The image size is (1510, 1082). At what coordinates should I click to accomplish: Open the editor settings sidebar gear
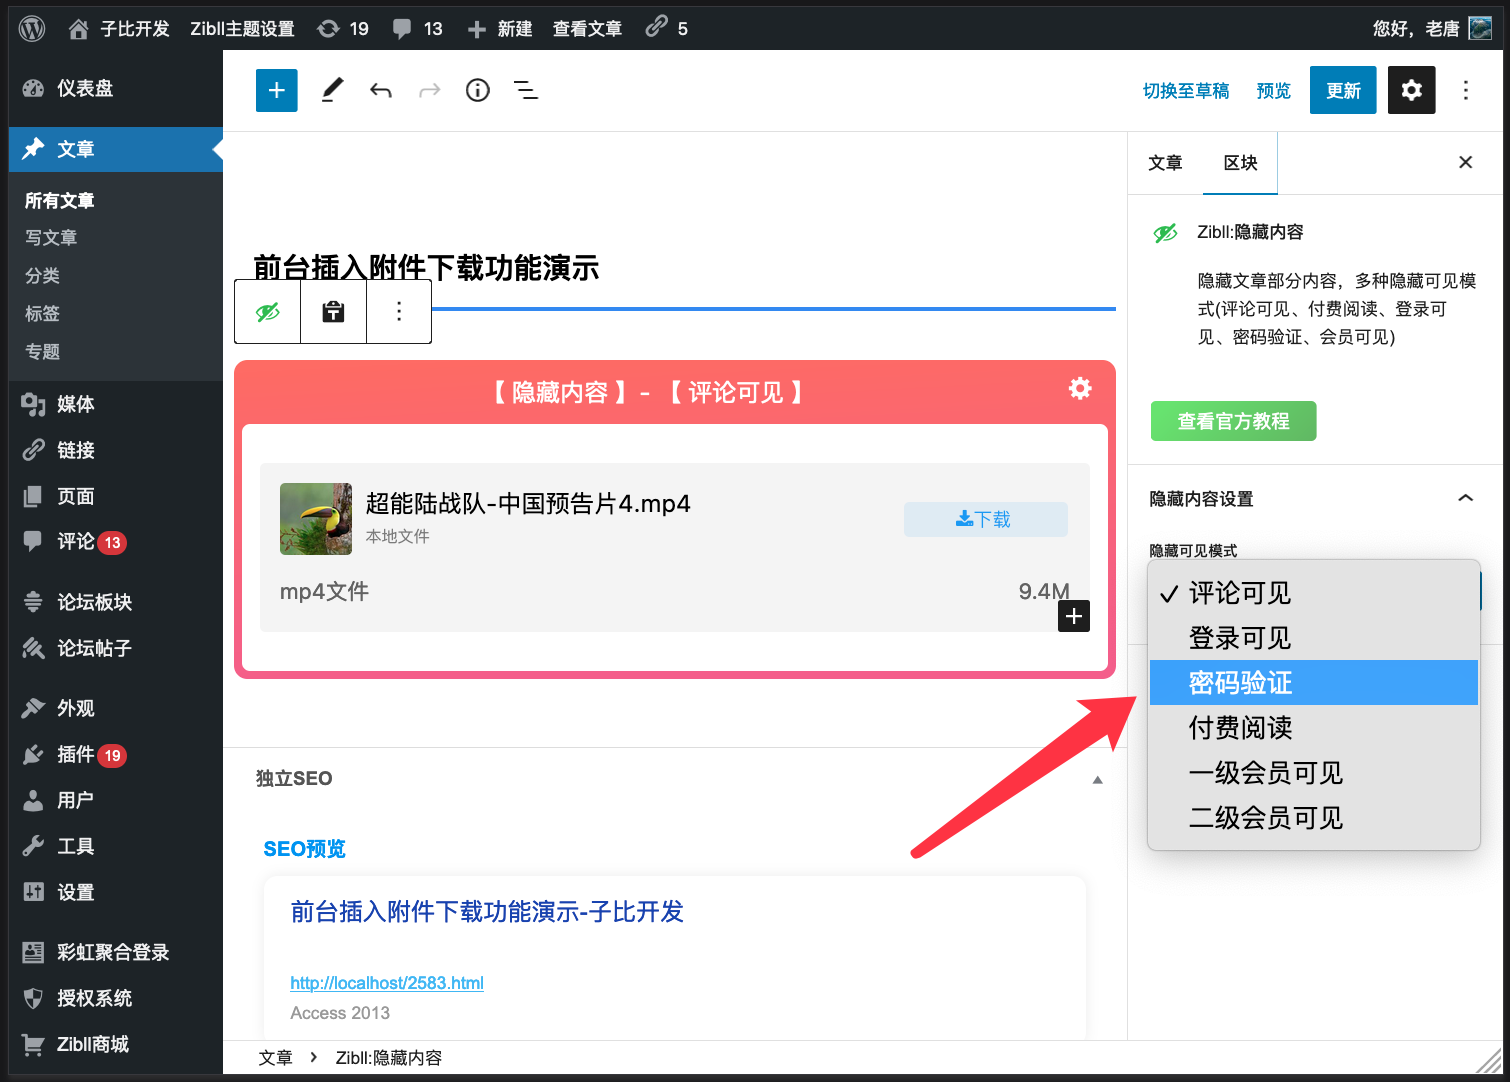(x=1411, y=90)
